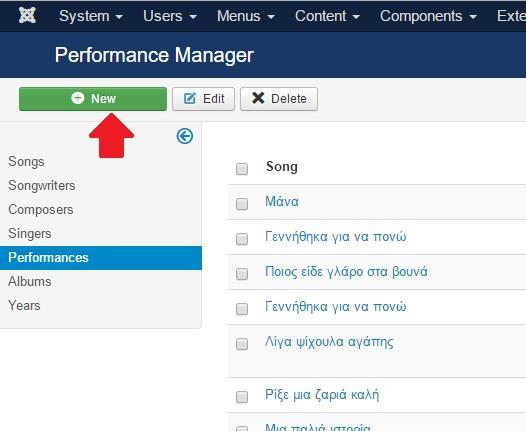This screenshot has width=526, height=431.
Task: Select Songs in the sidebar
Action: point(26,161)
